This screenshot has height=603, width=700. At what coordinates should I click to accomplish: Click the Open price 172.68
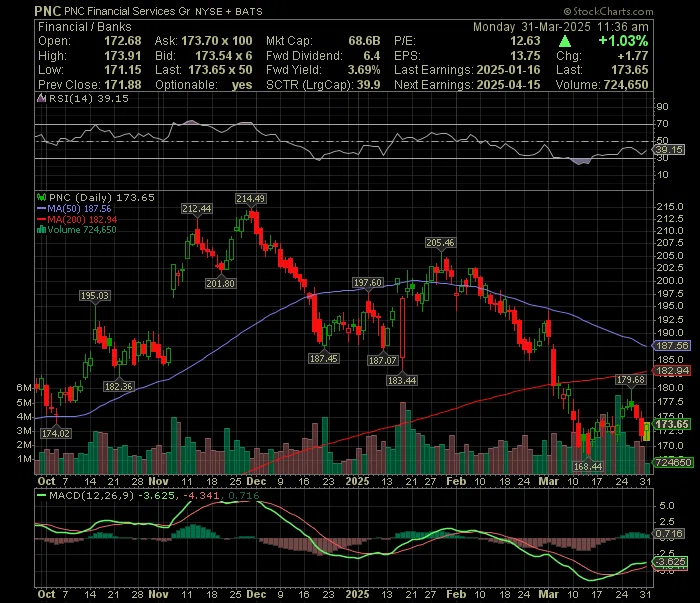[123, 41]
